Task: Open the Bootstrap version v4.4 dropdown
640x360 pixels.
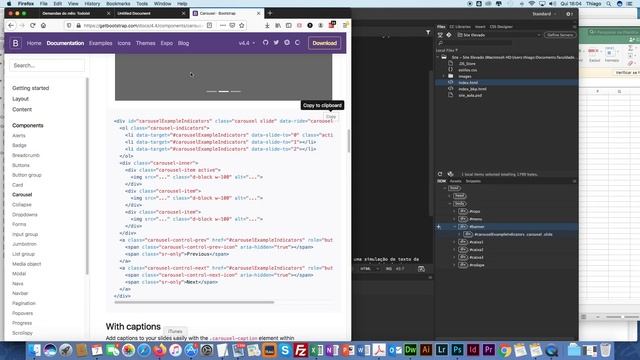Action: click(247, 43)
